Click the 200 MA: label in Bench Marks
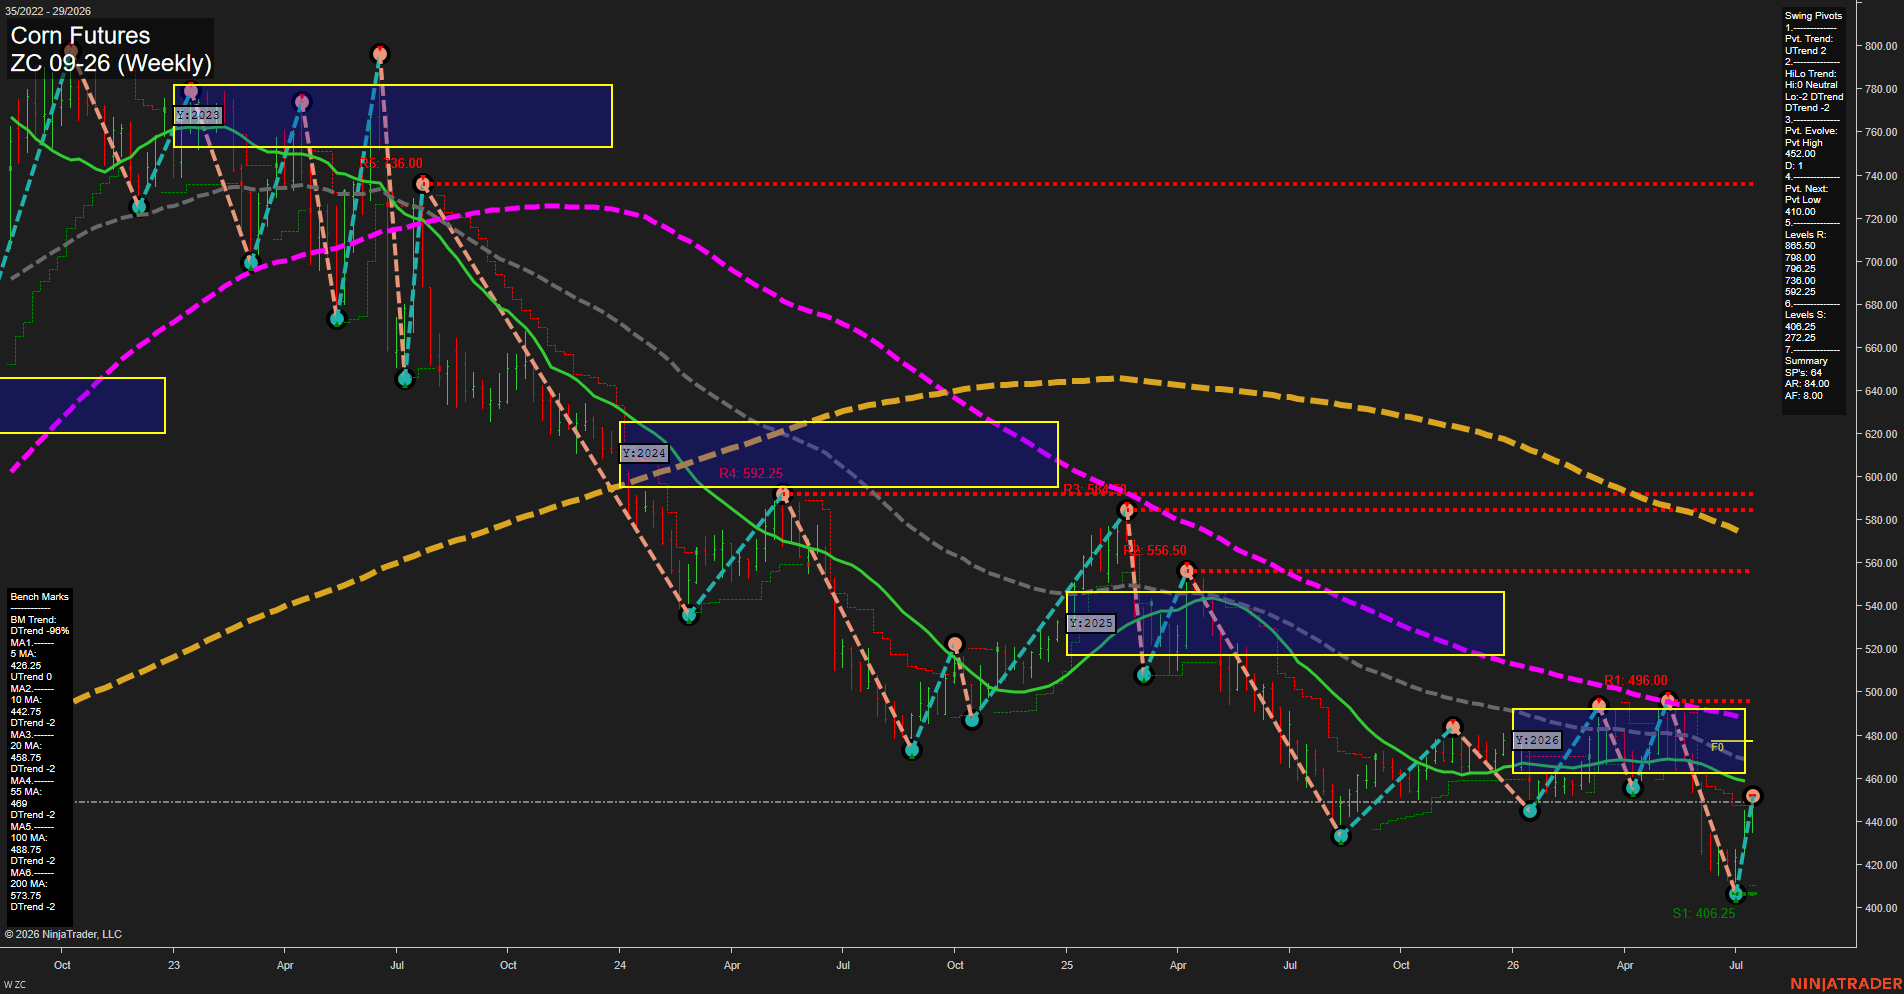 click(x=29, y=884)
